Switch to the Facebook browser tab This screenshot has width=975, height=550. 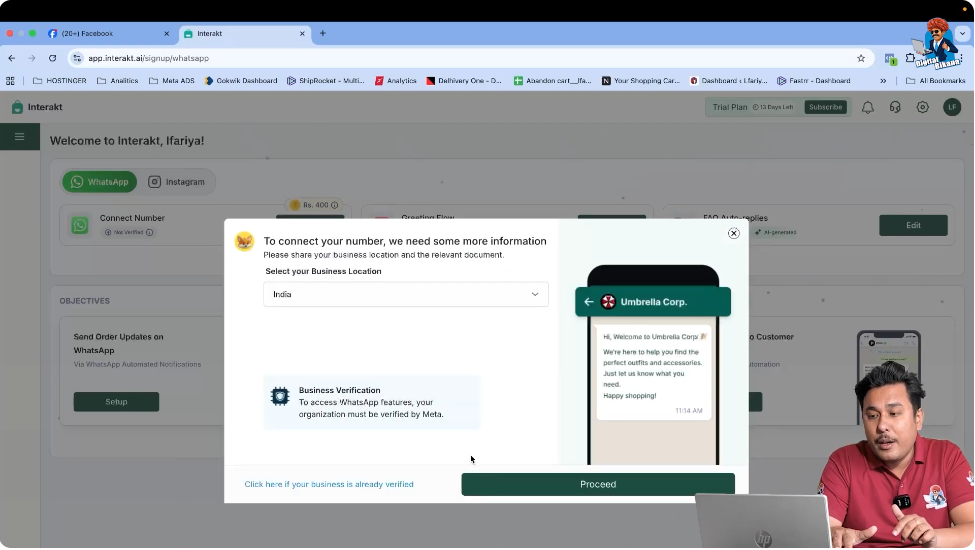pos(109,34)
